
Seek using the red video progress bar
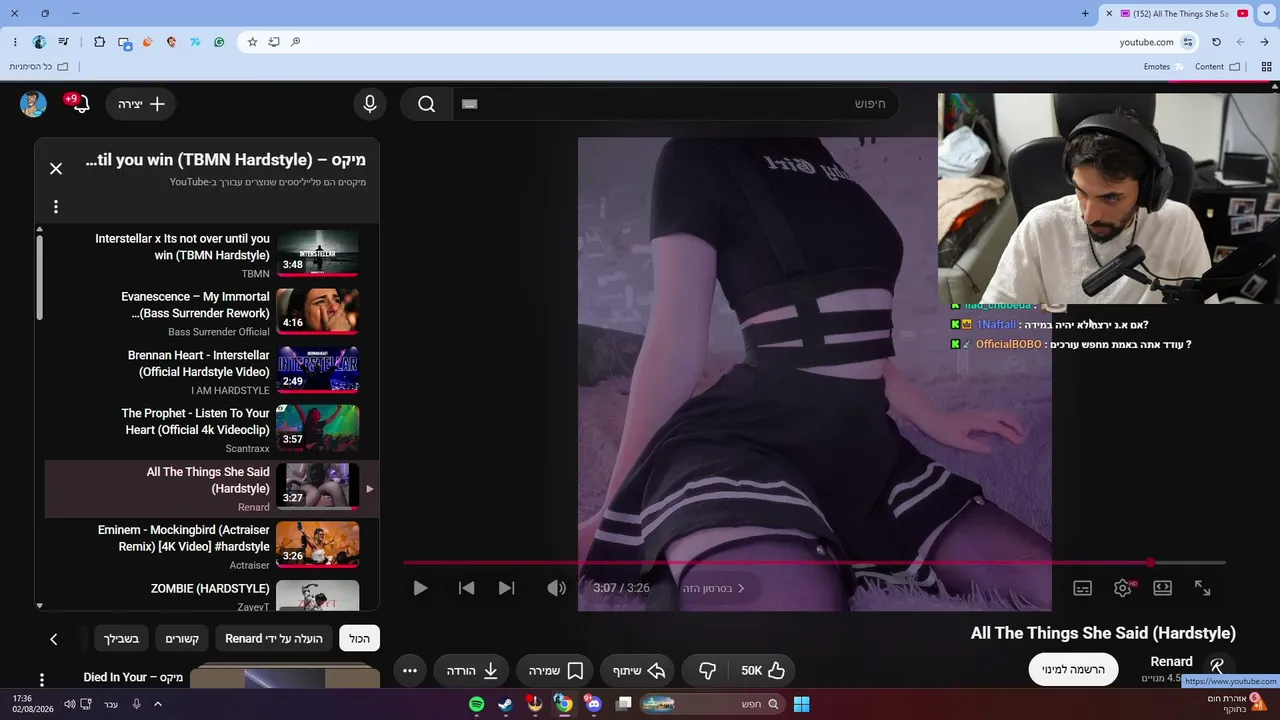814,563
